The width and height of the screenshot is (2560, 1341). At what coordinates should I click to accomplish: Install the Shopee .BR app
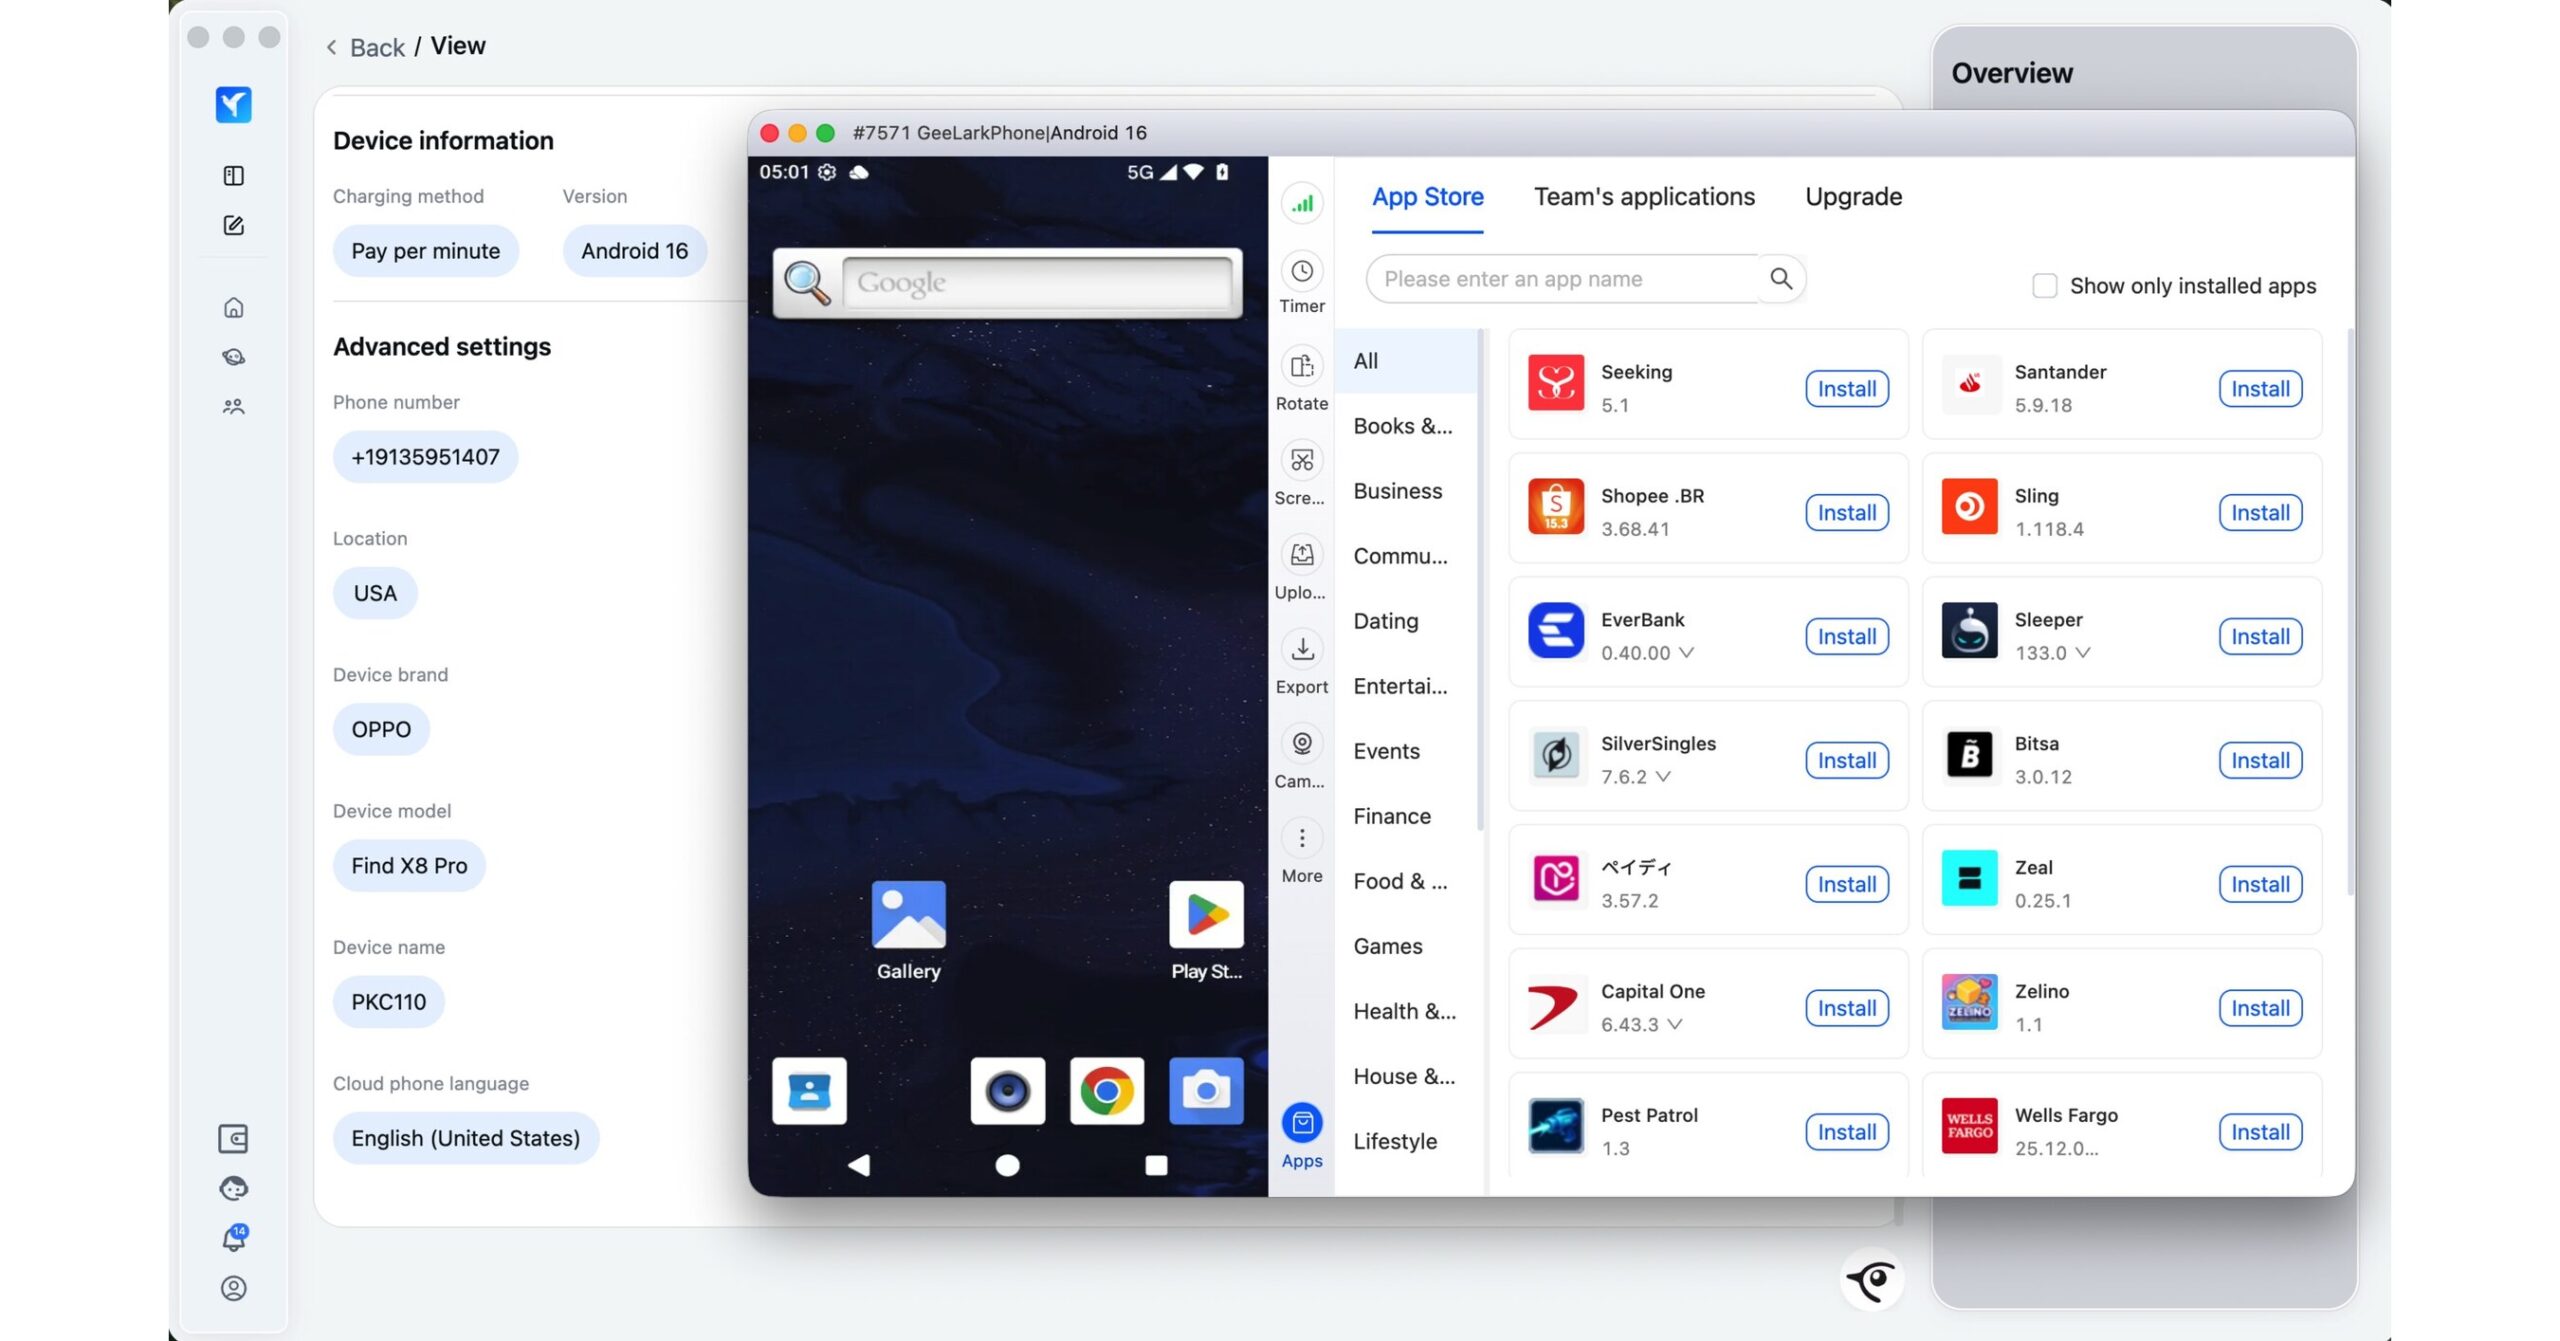(x=1846, y=513)
